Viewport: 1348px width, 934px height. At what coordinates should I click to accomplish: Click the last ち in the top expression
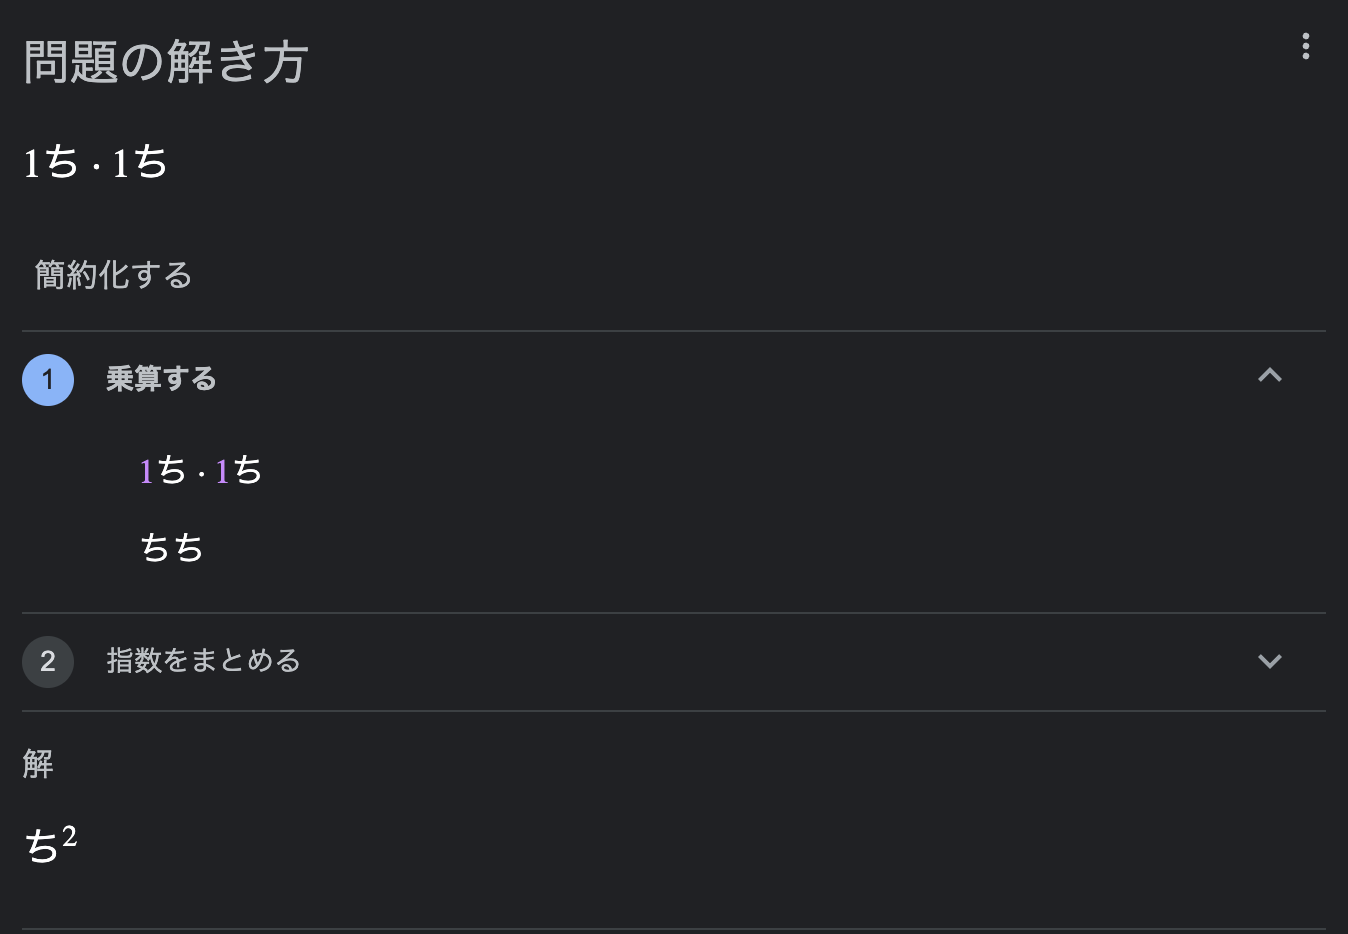[150, 162]
